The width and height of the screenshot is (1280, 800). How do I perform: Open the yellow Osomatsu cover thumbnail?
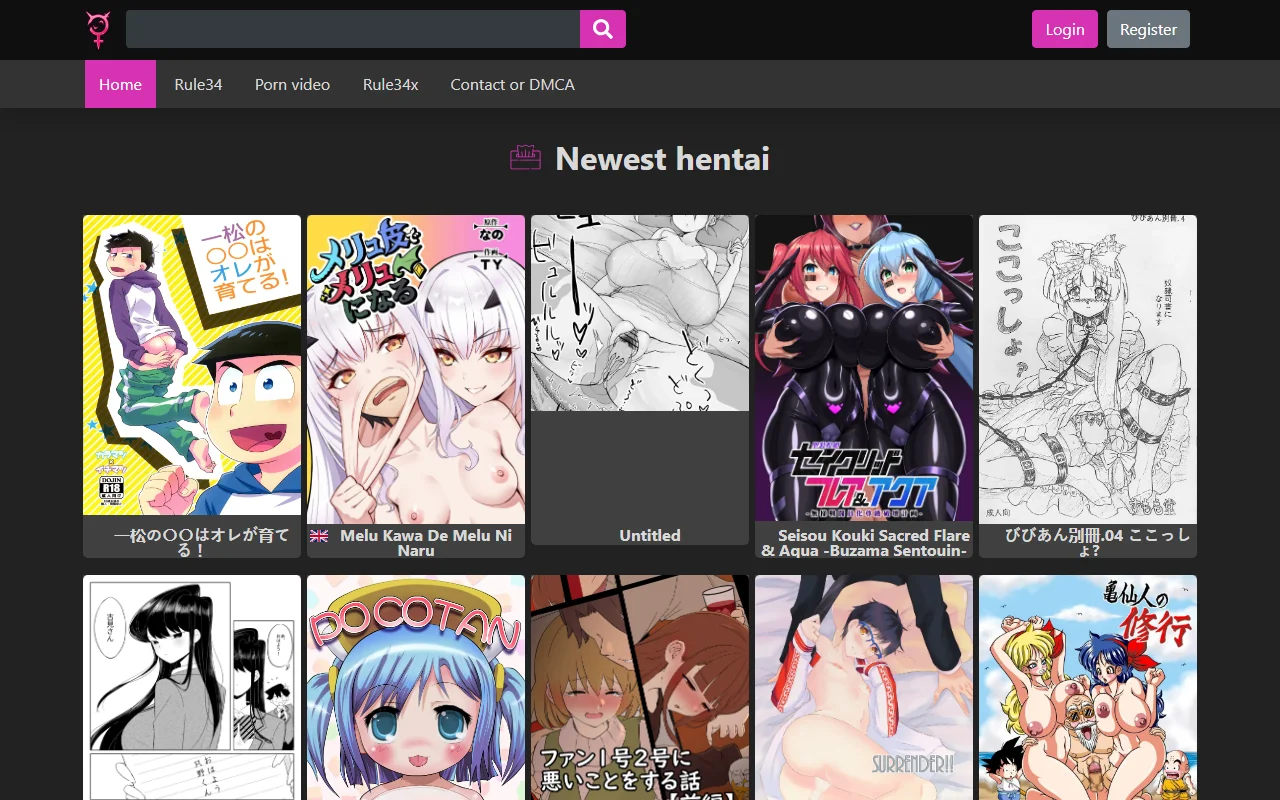tap(191, 365)
